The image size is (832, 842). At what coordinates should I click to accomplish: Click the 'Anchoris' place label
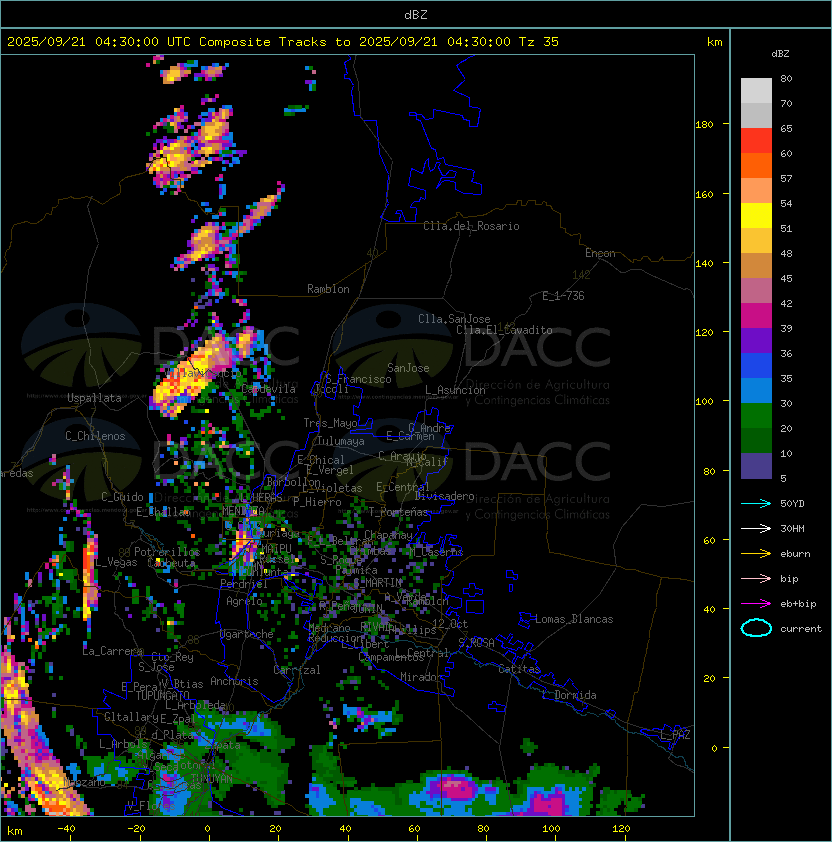pos(234,681)
